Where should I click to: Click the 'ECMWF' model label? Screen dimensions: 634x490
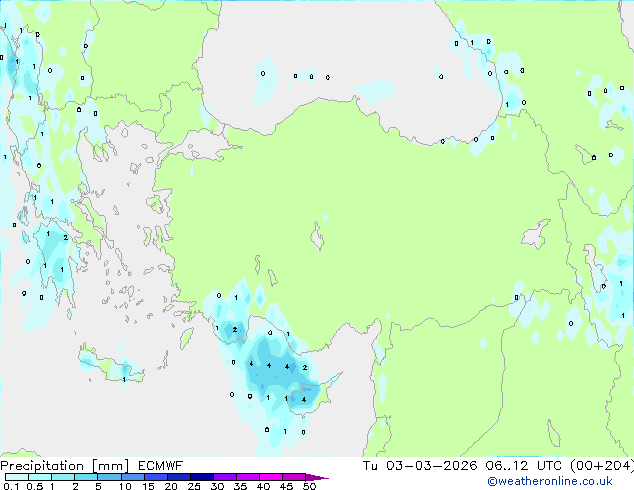click(160, 466)
